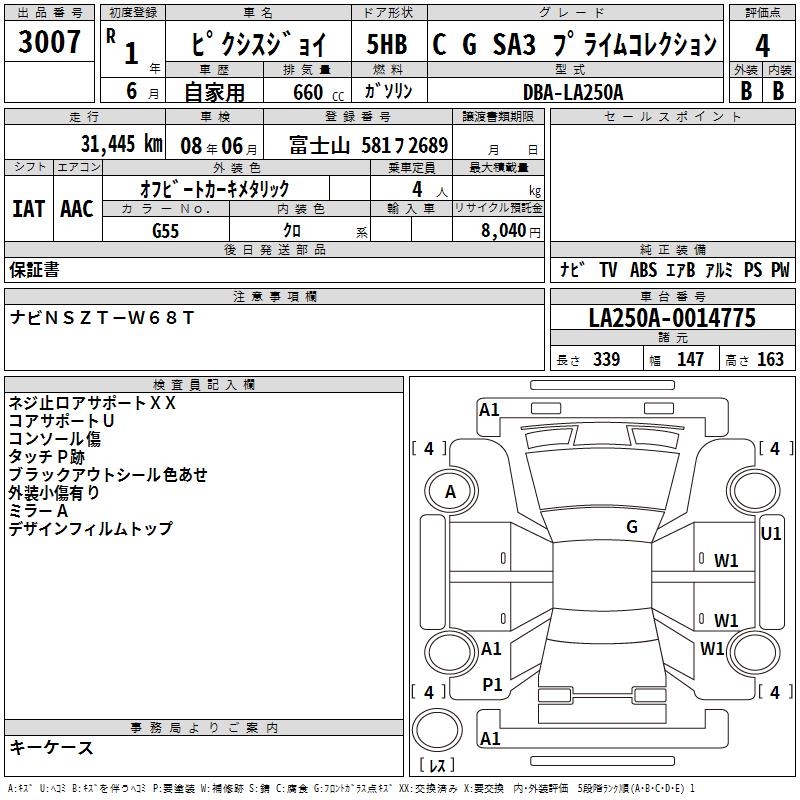
Task: Select air conditioner value AAC
Action: 77,209
